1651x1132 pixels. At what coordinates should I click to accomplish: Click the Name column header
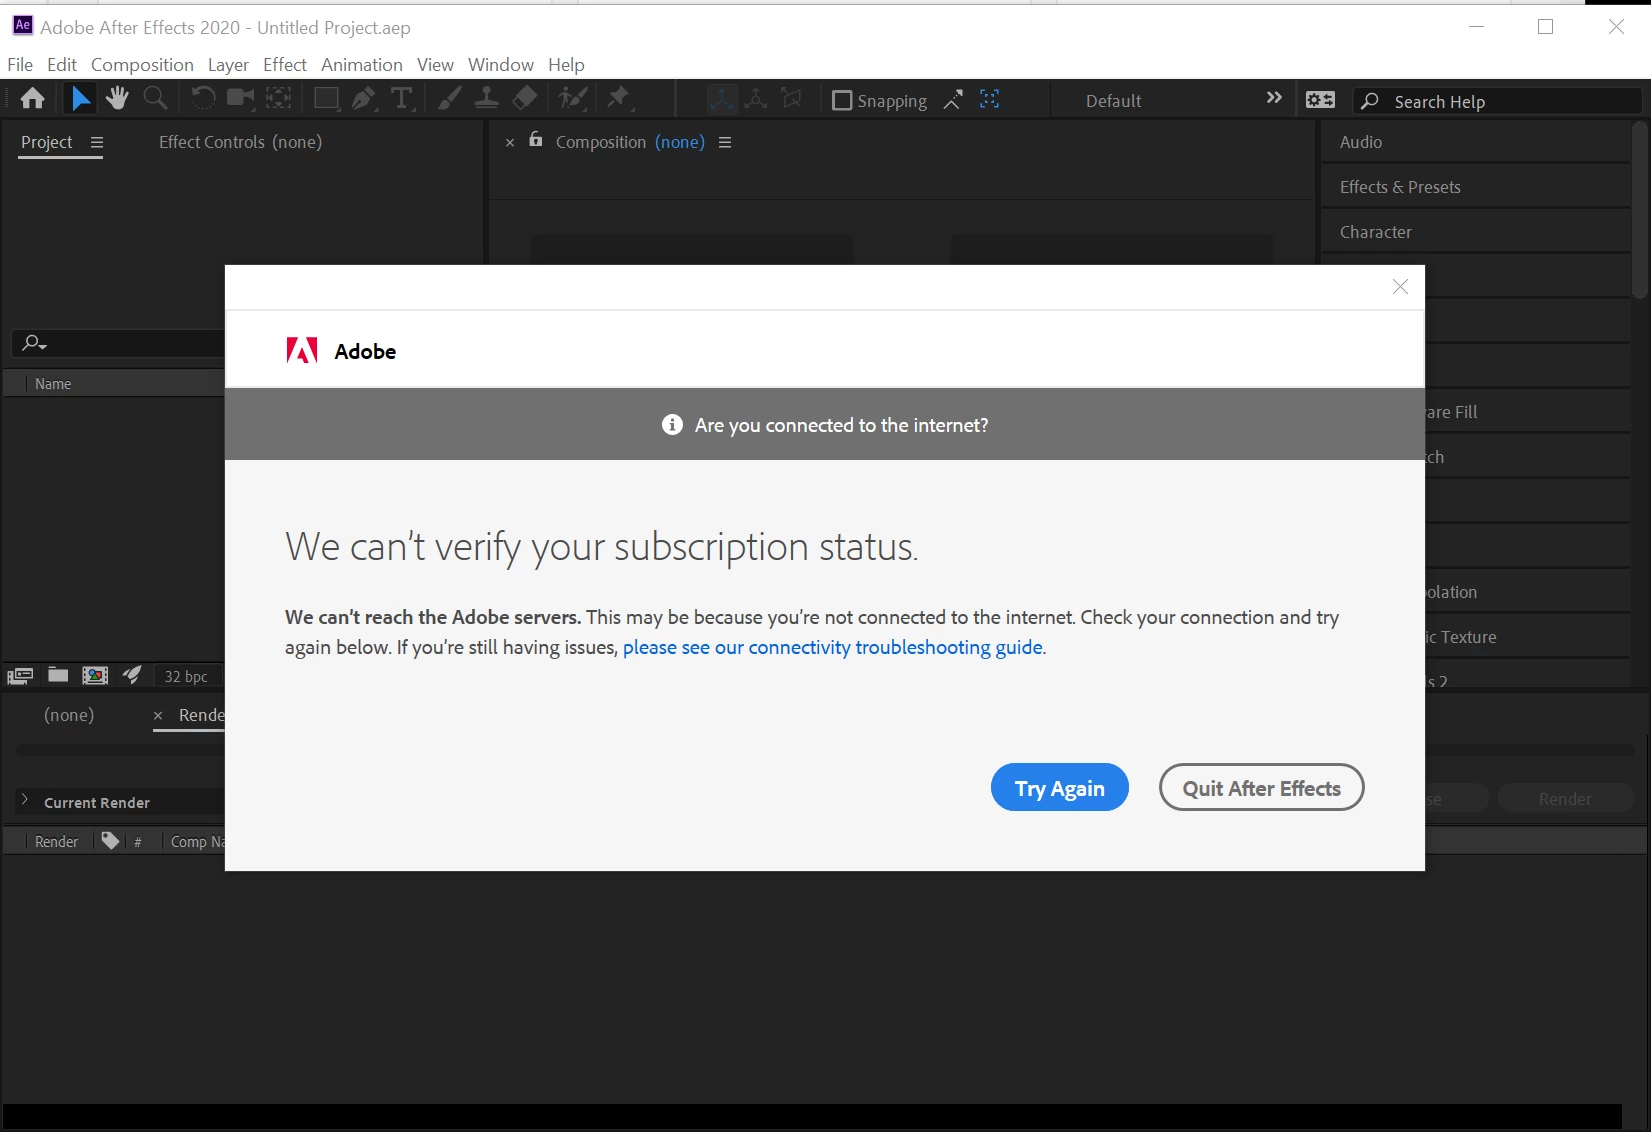(53, 384)
